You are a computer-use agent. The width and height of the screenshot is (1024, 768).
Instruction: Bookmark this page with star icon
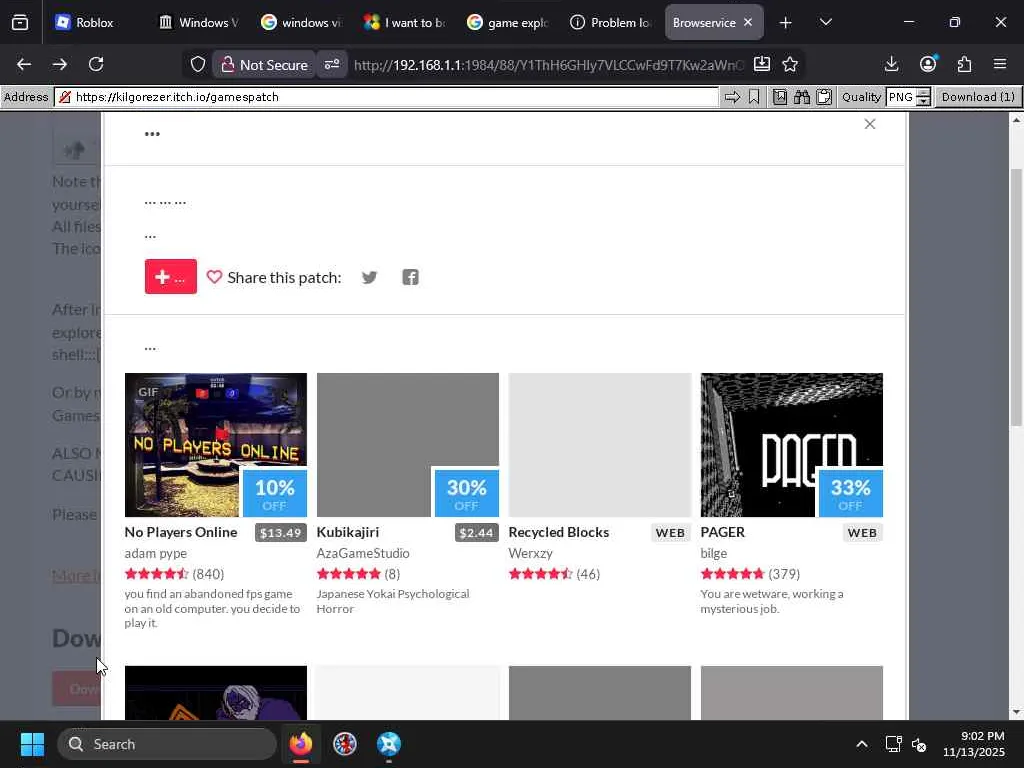tap(790, 64)
